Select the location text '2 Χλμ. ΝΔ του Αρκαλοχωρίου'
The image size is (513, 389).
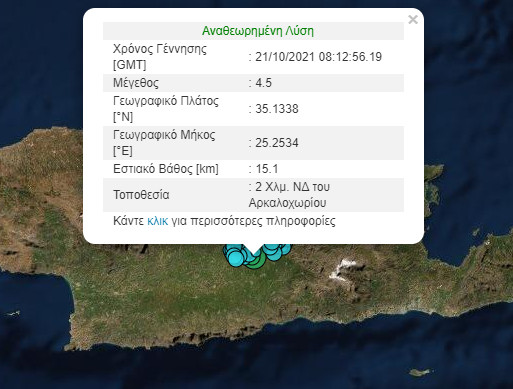pyautogui.click(x=289, y=195)
